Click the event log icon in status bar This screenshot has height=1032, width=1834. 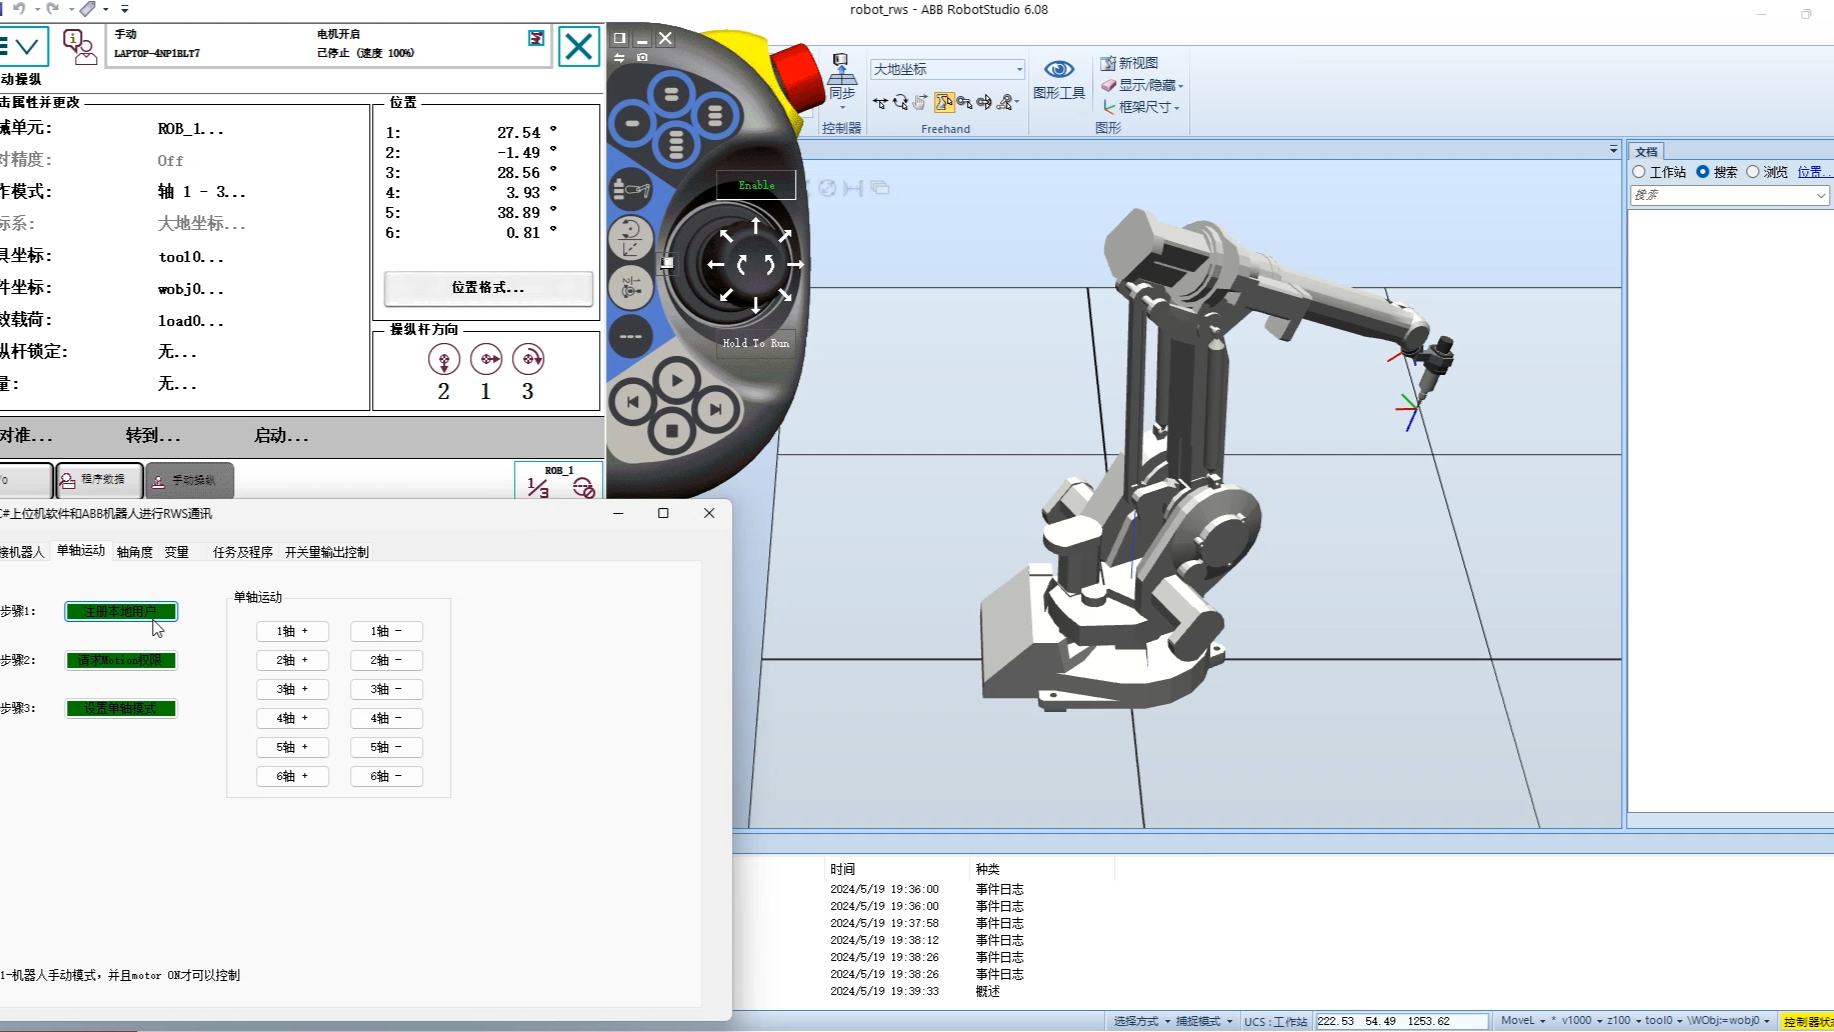[x=536, y=38]
